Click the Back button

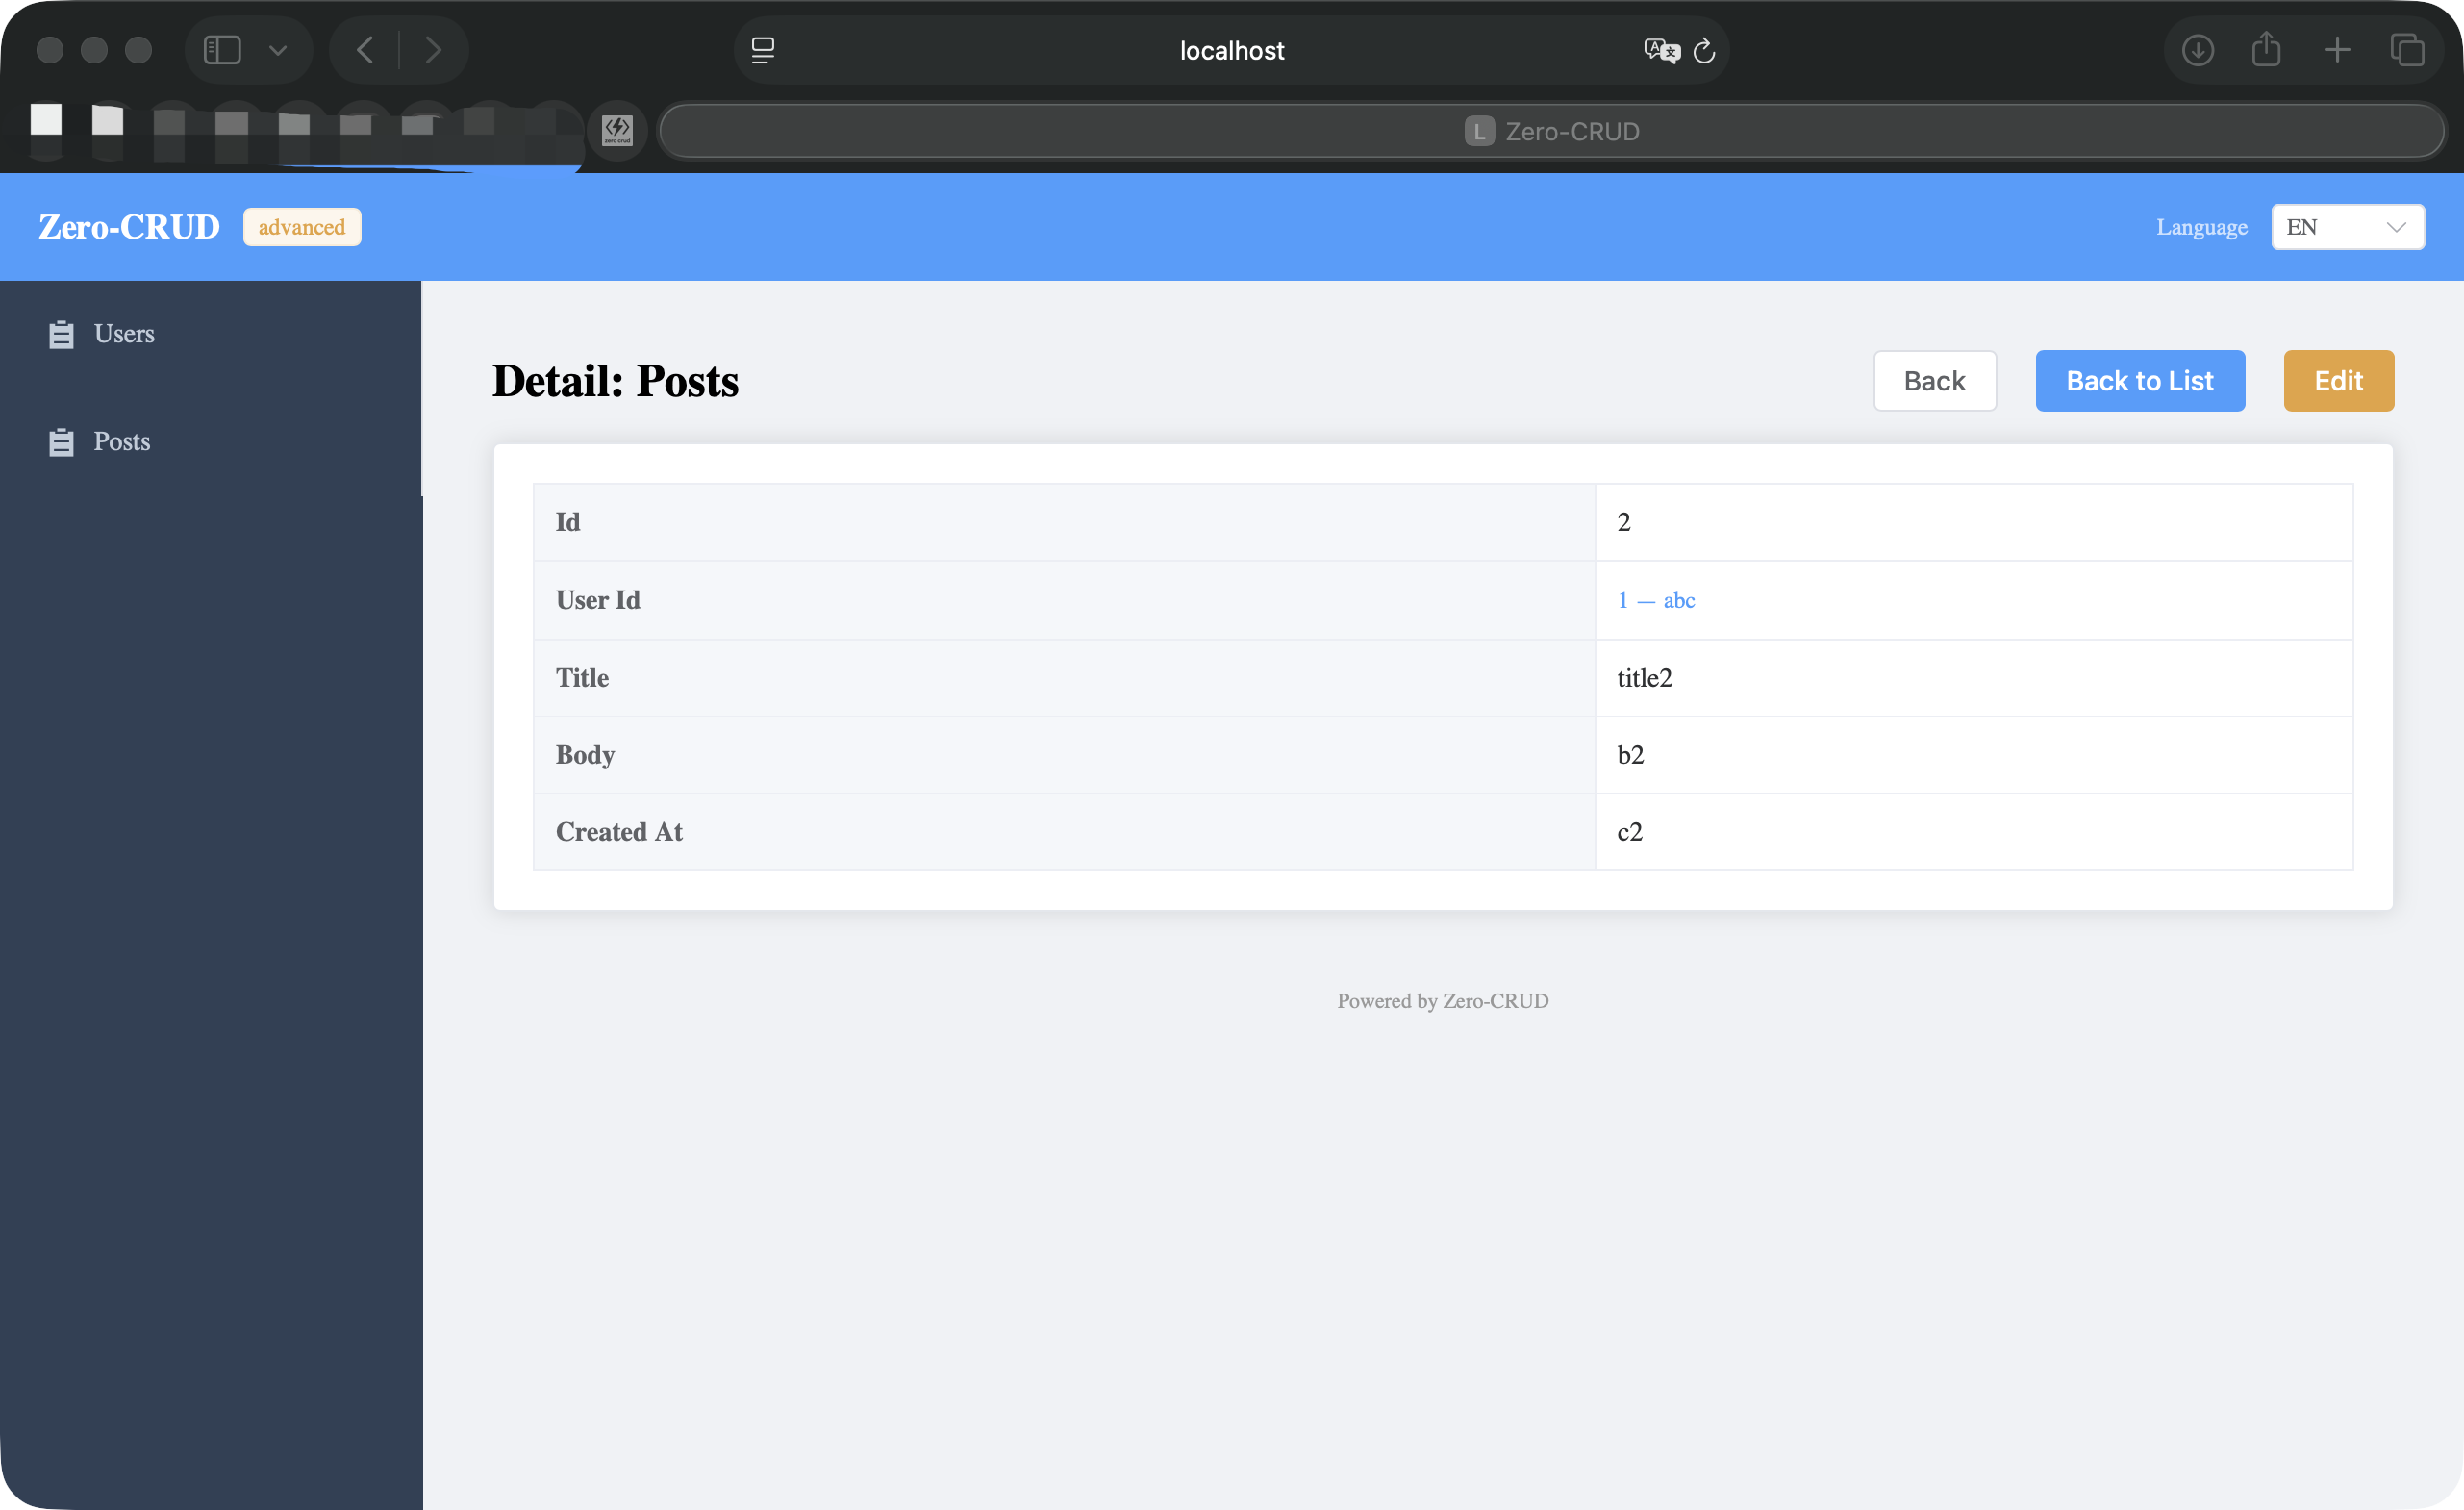point(1934,381)
